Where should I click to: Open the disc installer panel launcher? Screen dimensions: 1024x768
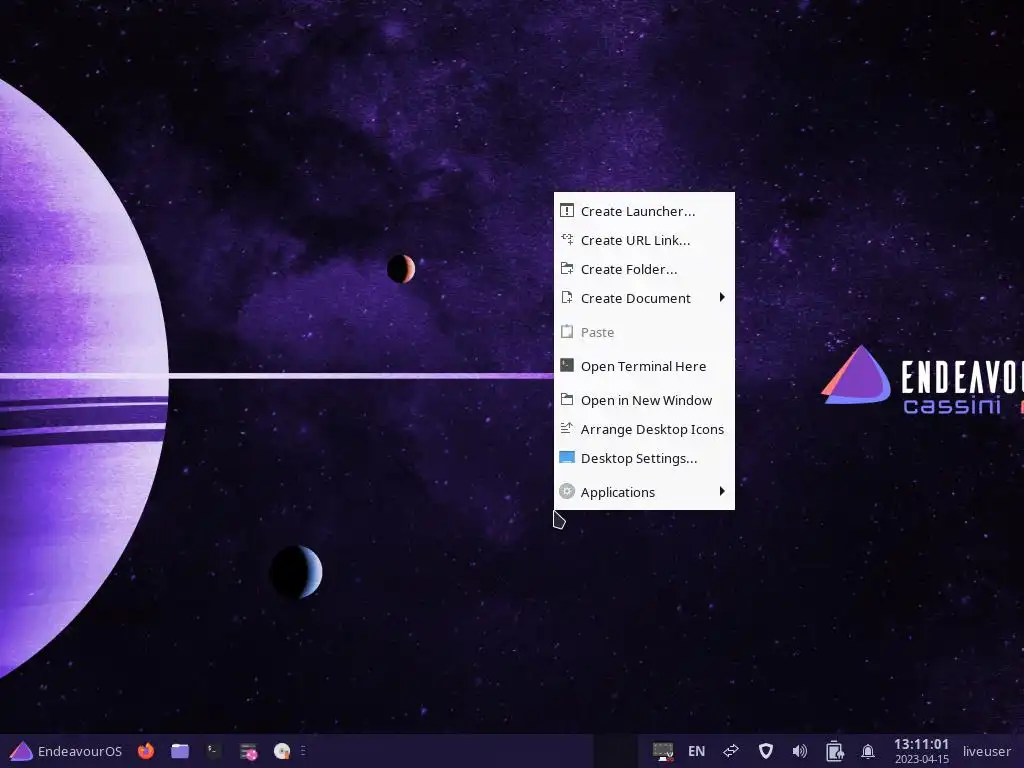[x=281, y=751]
